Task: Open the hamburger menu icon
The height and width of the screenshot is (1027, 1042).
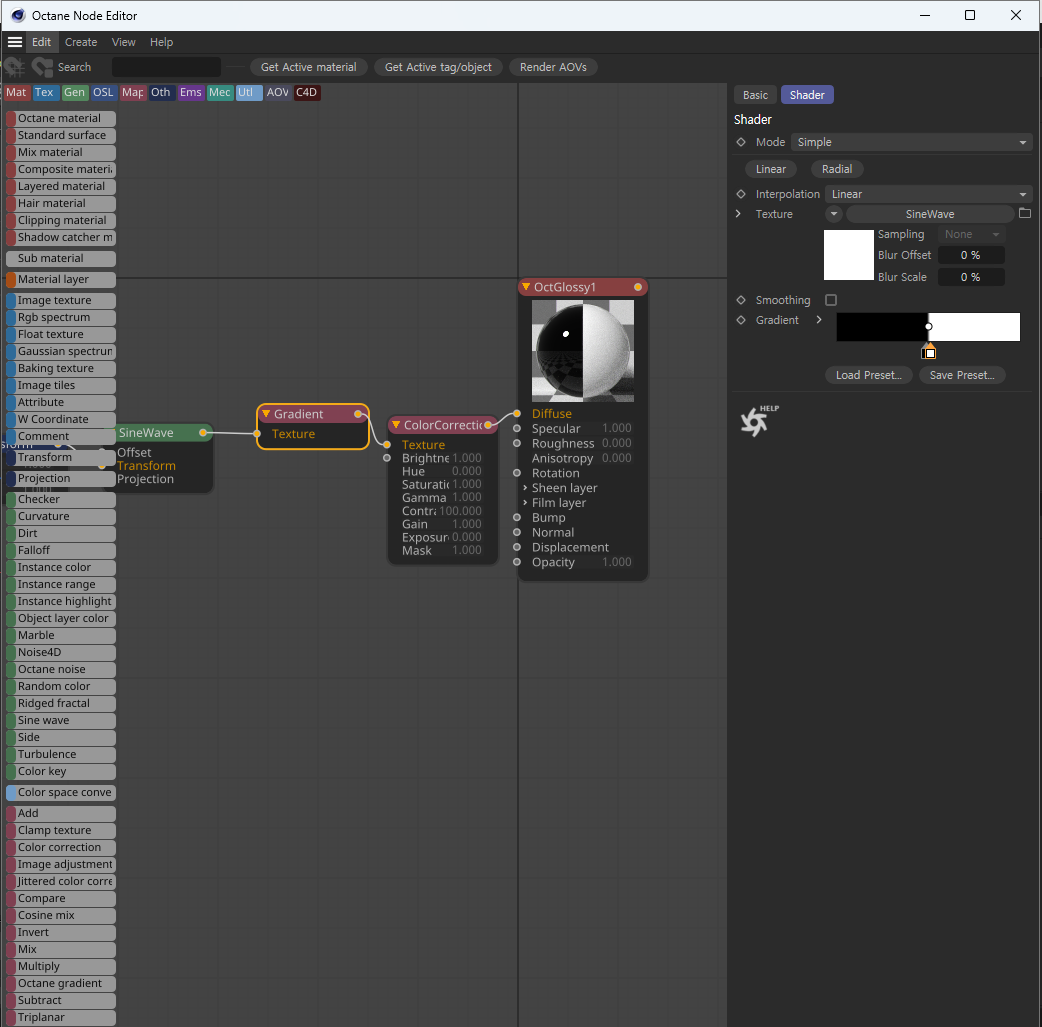Action: (15, 42)
